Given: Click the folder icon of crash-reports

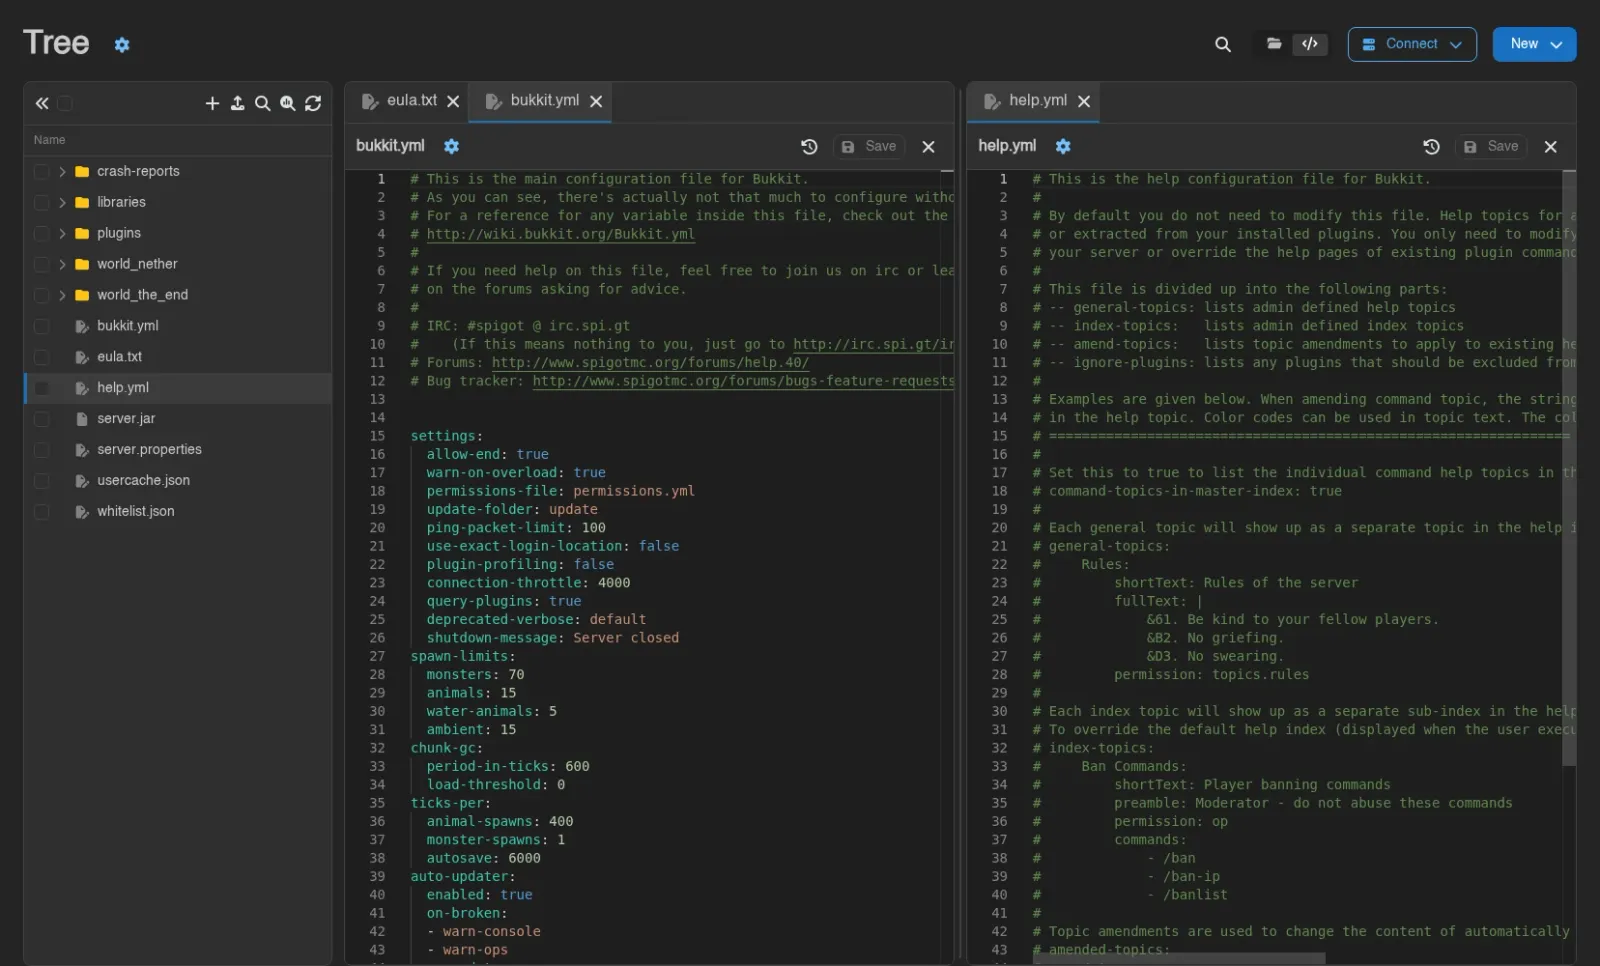Looking at the screenshot, I should [x=82, y=172].
